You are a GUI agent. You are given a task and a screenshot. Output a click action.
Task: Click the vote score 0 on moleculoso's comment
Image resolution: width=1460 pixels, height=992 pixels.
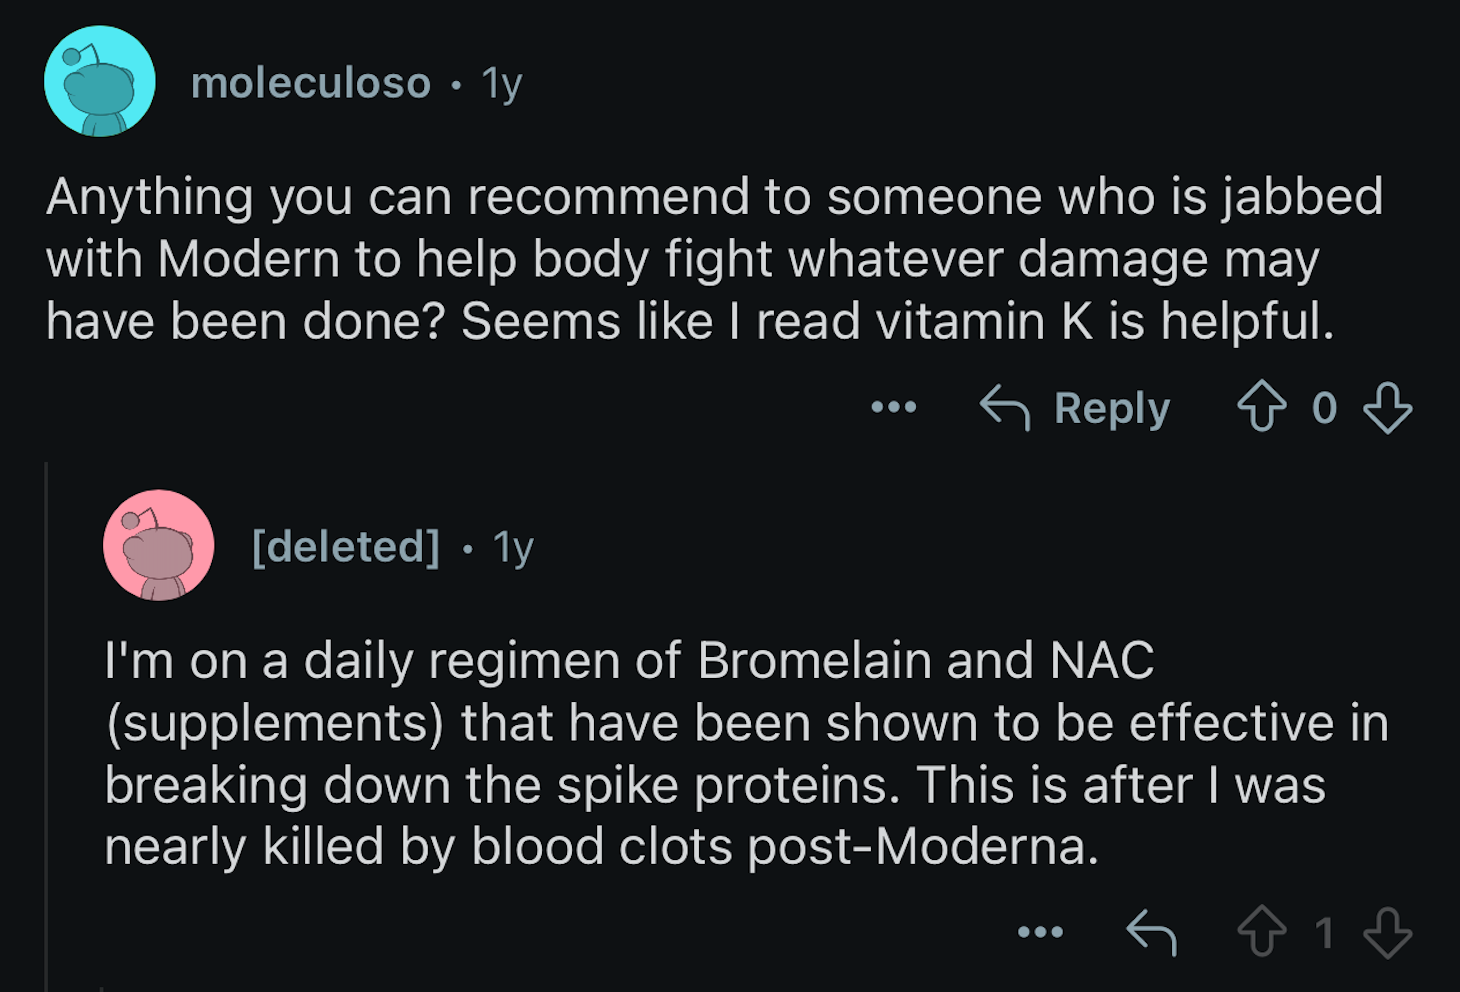[1324, 408]
